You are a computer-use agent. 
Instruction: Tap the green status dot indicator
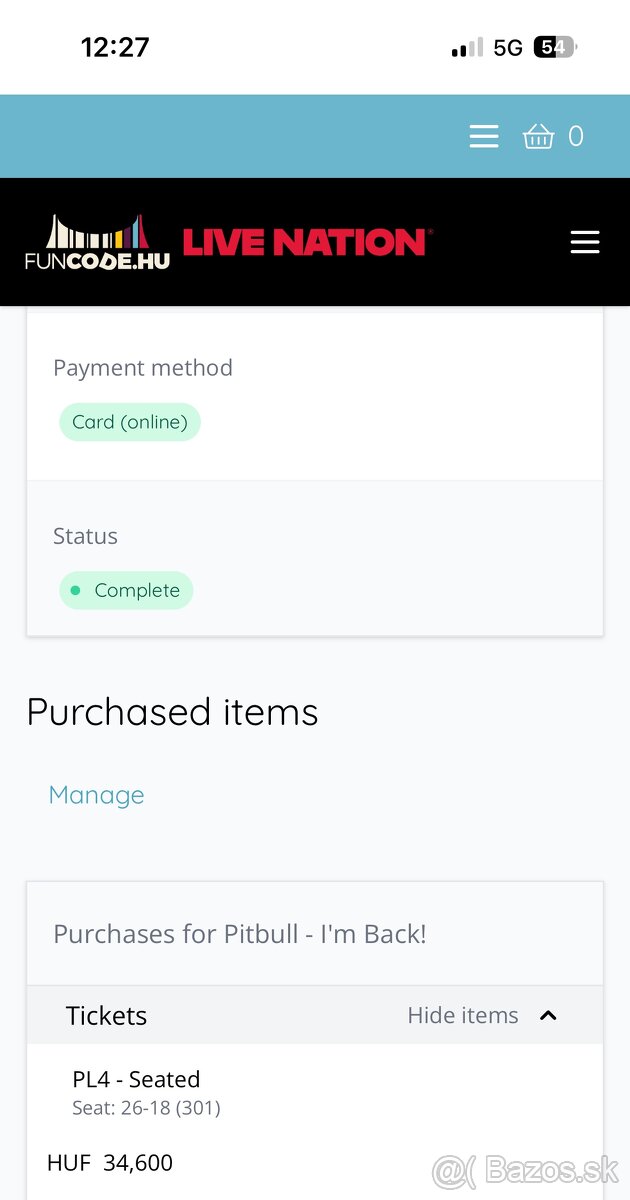[x=75, y=590]
